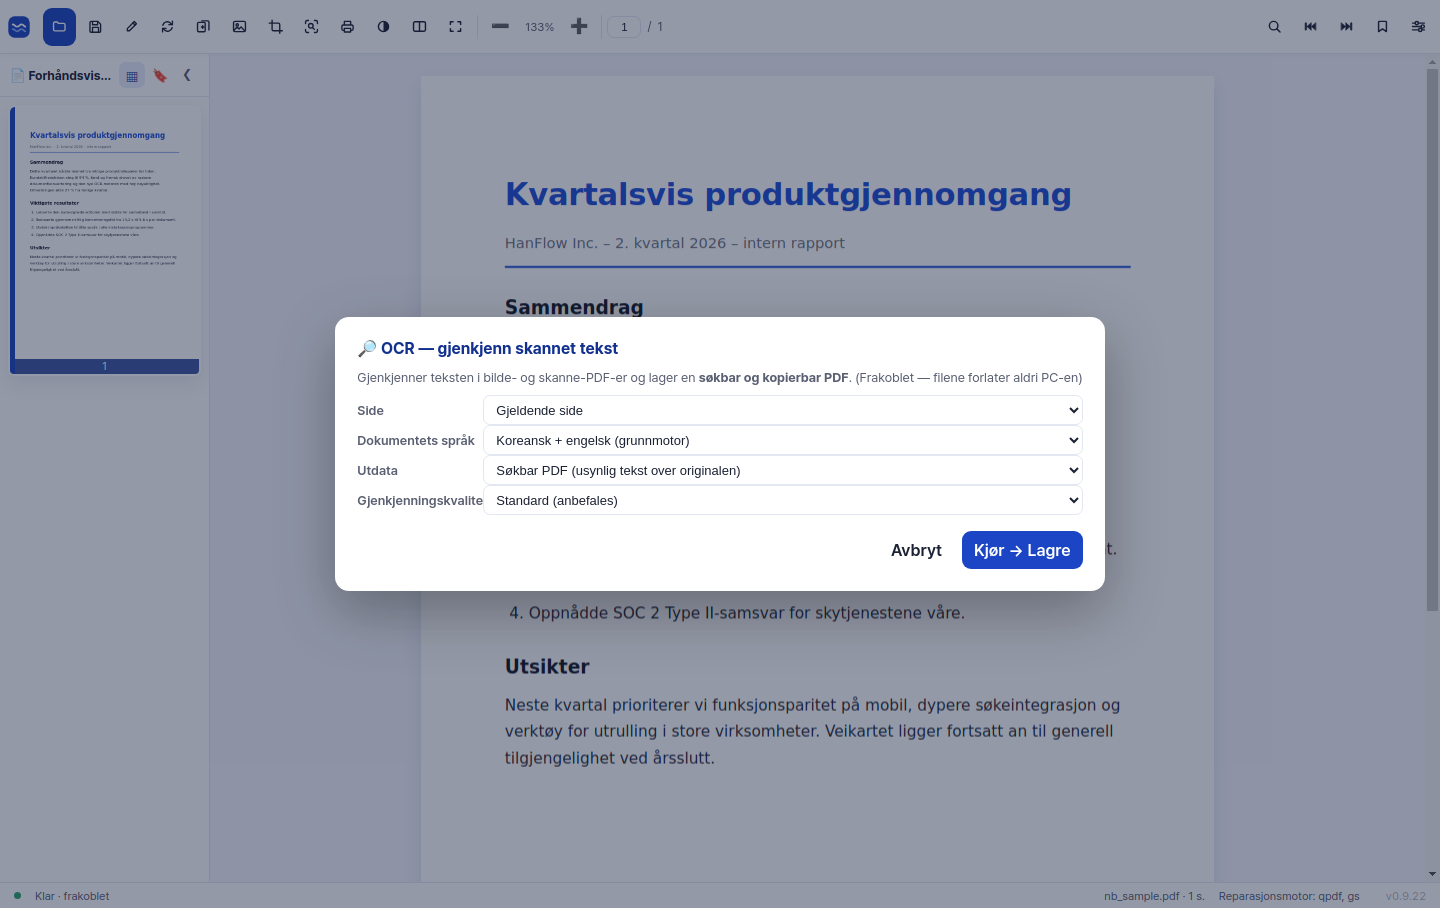The image size is (1440, 908).
Task: Click the Avbryt button
Action: pyautogui.click(x=916, y=550)
